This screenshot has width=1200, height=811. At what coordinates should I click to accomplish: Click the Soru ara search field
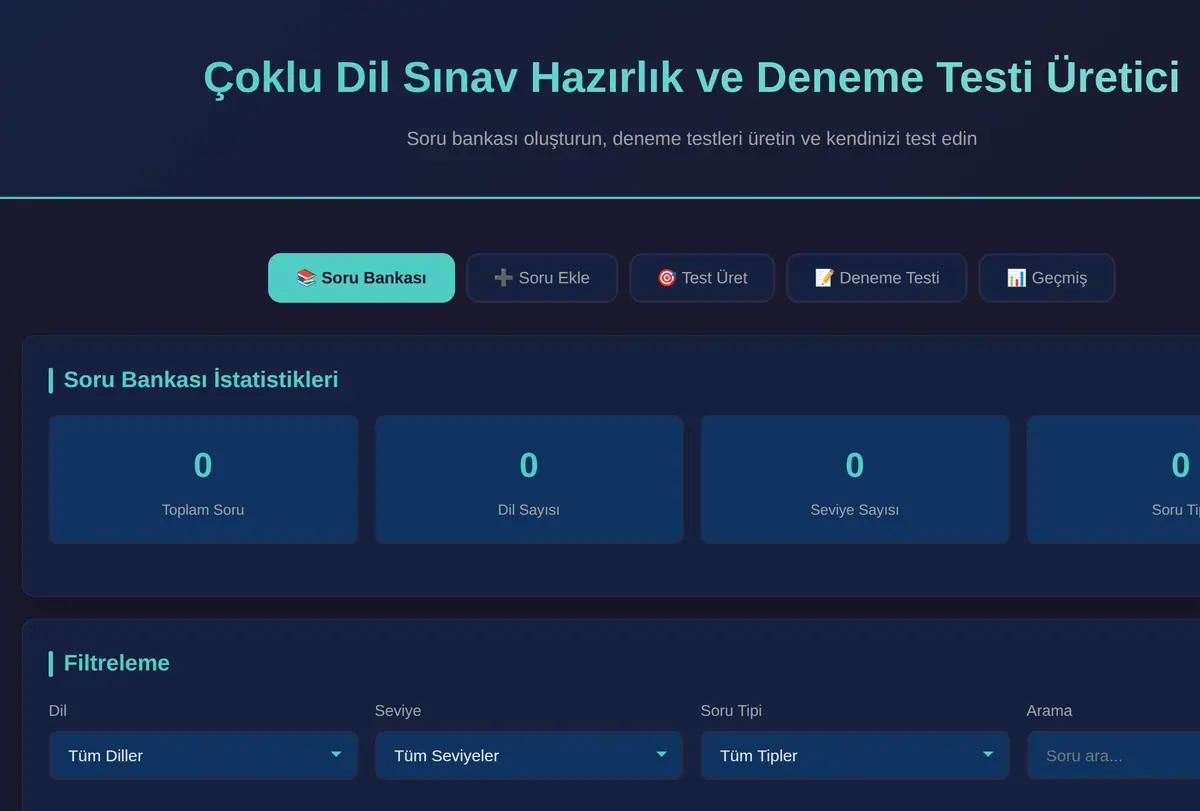(x=1113, y=755)
